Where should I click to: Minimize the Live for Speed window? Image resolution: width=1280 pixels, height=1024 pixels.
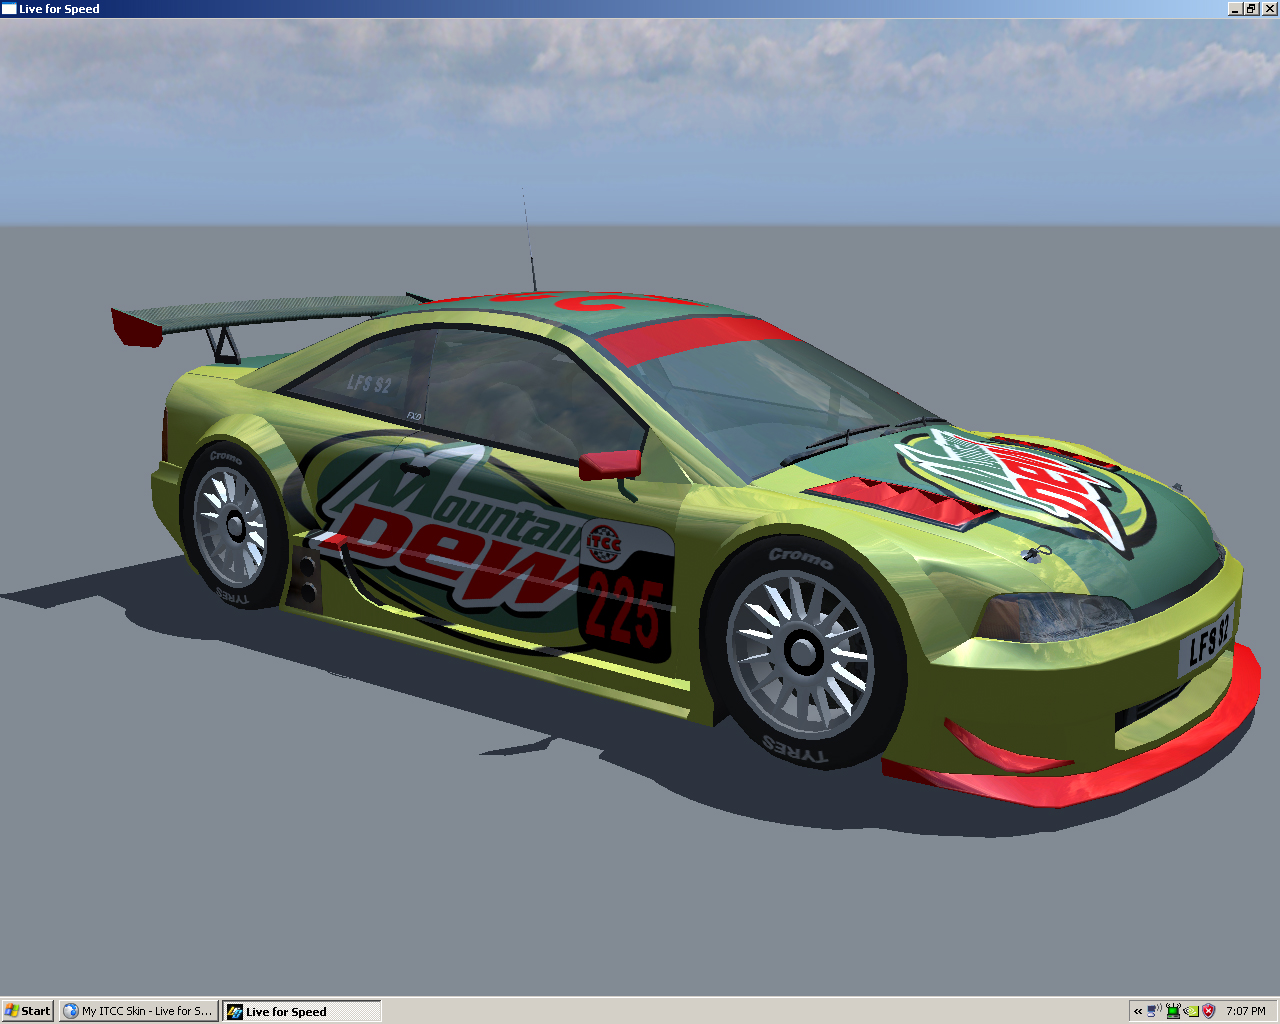pyautogui.click(x=1236, y=9)
